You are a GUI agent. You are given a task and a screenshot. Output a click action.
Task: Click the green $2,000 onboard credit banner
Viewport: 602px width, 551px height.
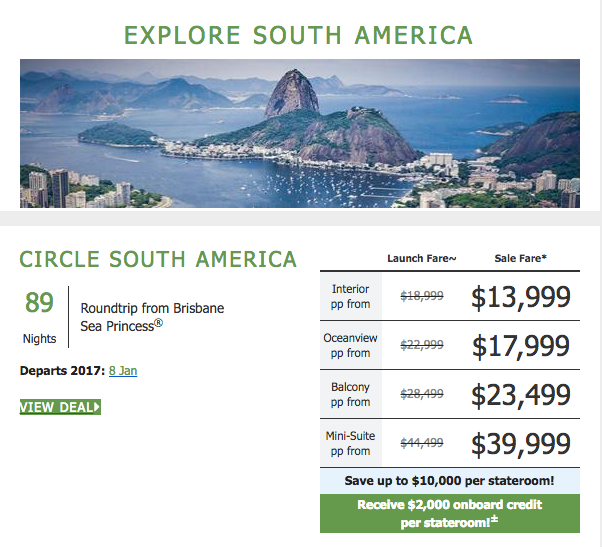[x=450, y=513]
